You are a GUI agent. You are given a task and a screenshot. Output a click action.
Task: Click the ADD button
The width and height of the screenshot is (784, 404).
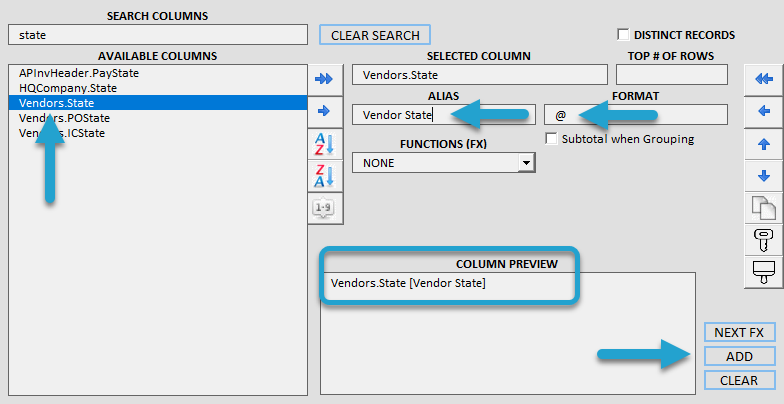coord(739,356)
